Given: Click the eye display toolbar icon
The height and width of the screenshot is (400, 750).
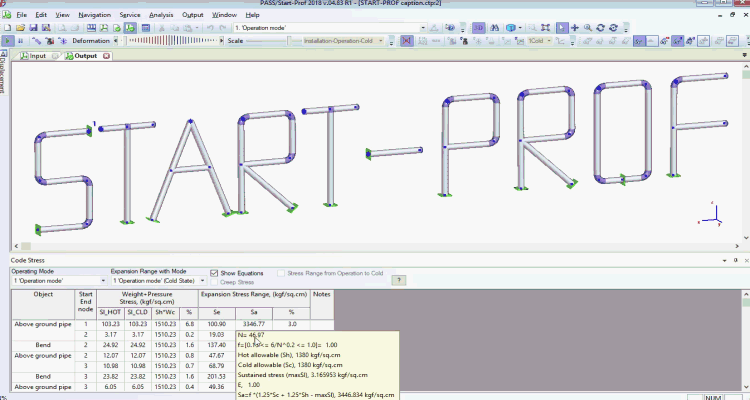Looking at the screenshot, I should [450, 28].
